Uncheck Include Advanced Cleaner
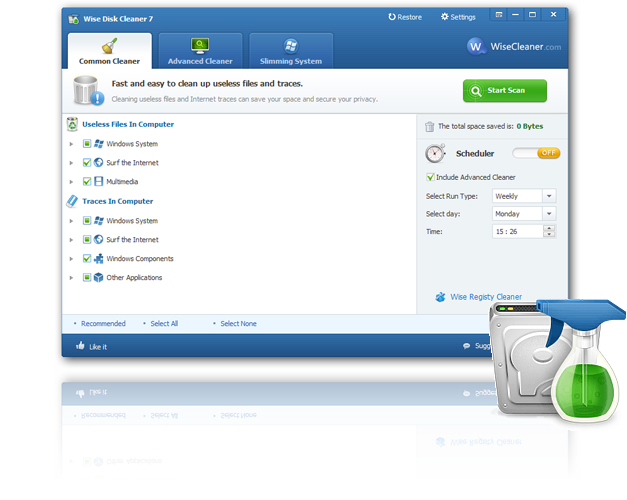627x500 pixels. tap(430, 177)
